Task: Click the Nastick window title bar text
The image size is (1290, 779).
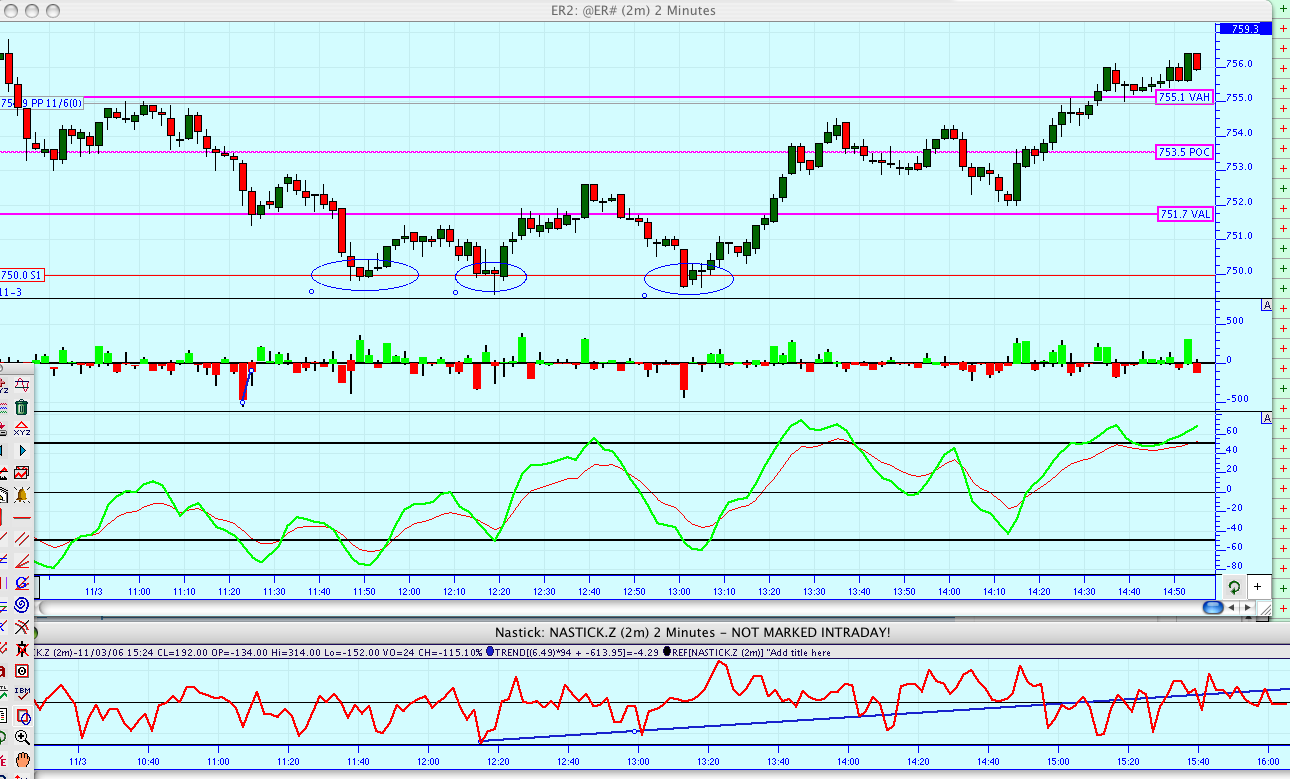Action: click(693, 632)
